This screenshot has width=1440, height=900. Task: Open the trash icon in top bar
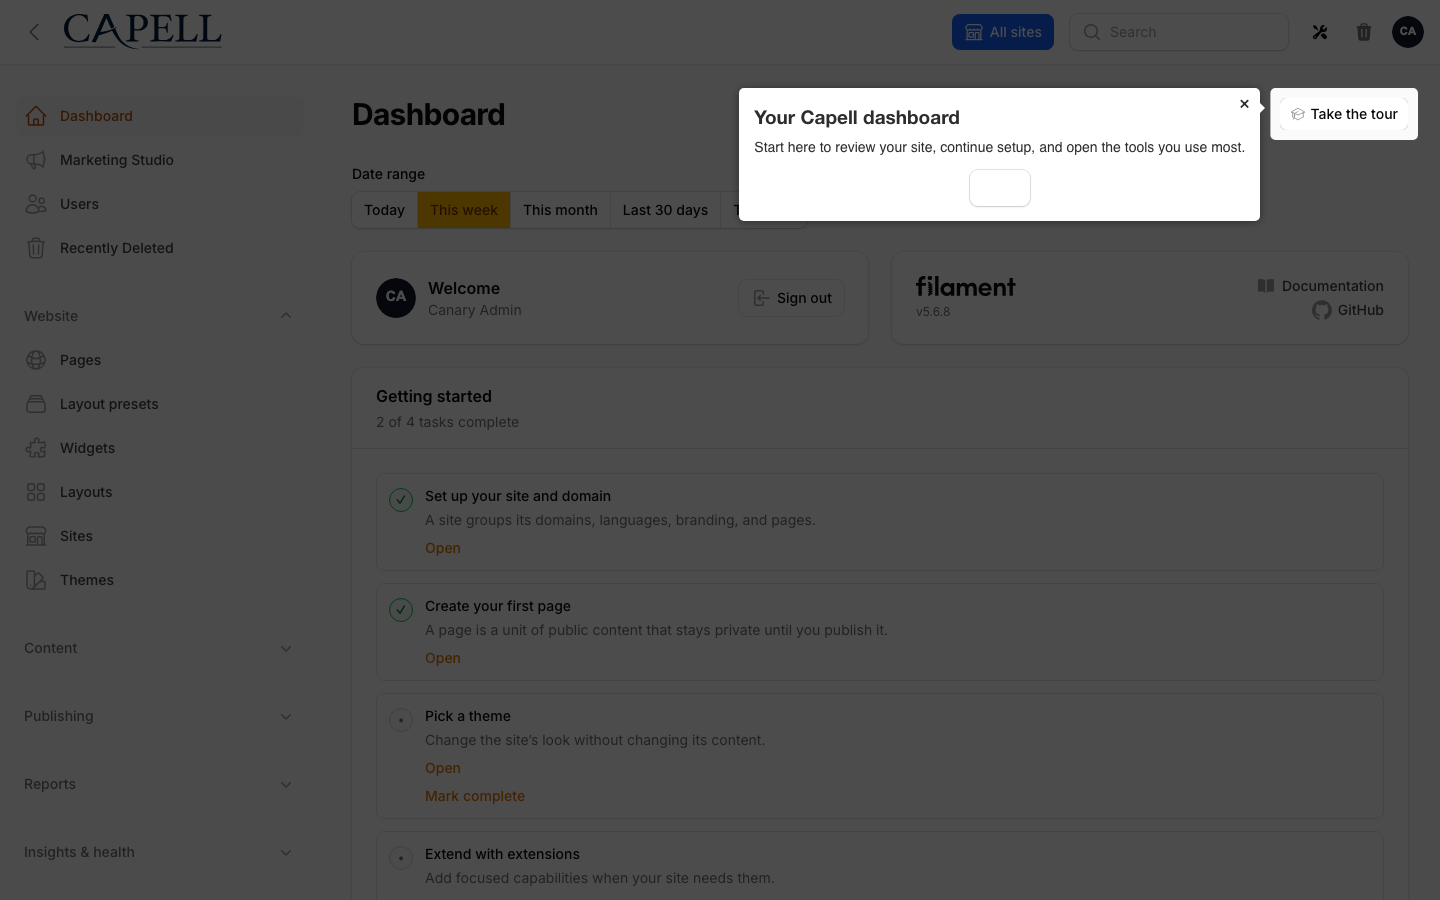(x=1364, y=32)
